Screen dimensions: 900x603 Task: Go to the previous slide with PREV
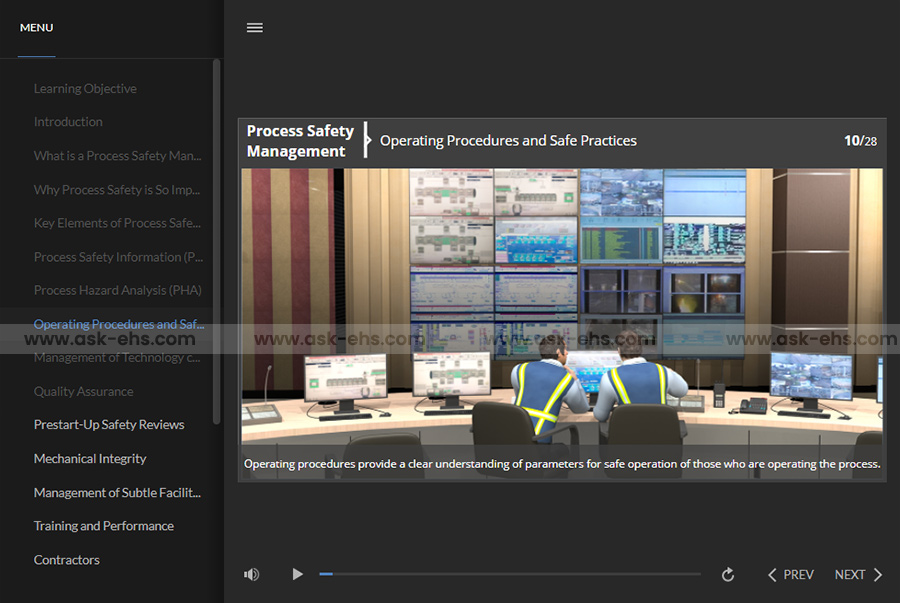pyautogui.click(x=790, y=574)
